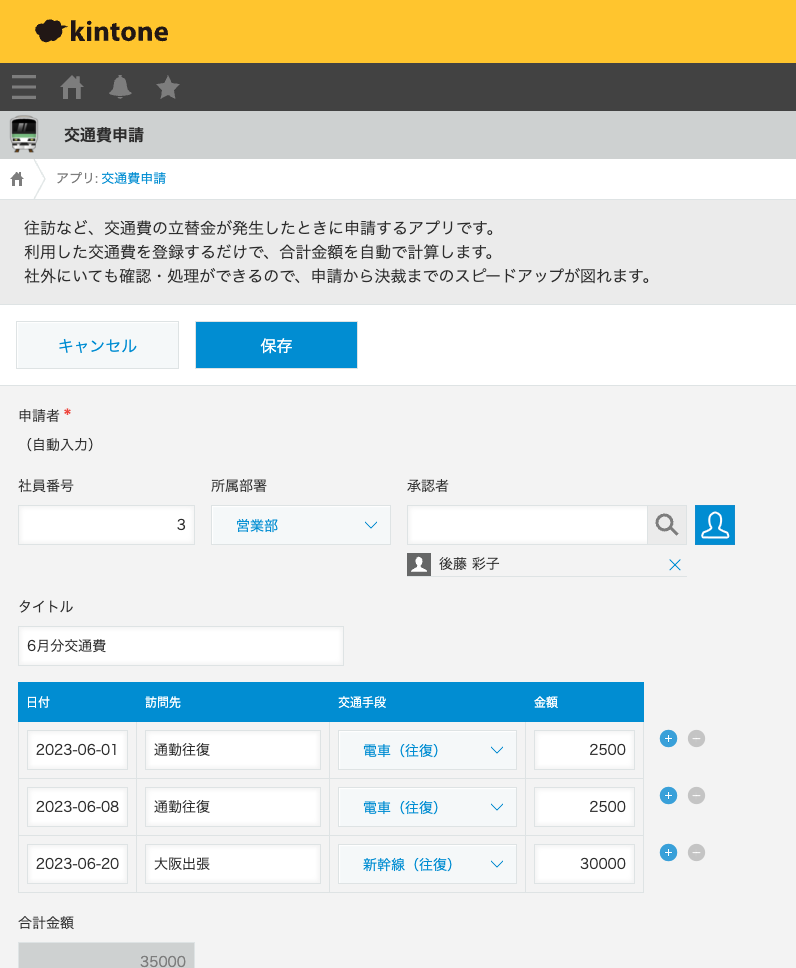
Task: Open the user picker icon
Action: point(714,525)
